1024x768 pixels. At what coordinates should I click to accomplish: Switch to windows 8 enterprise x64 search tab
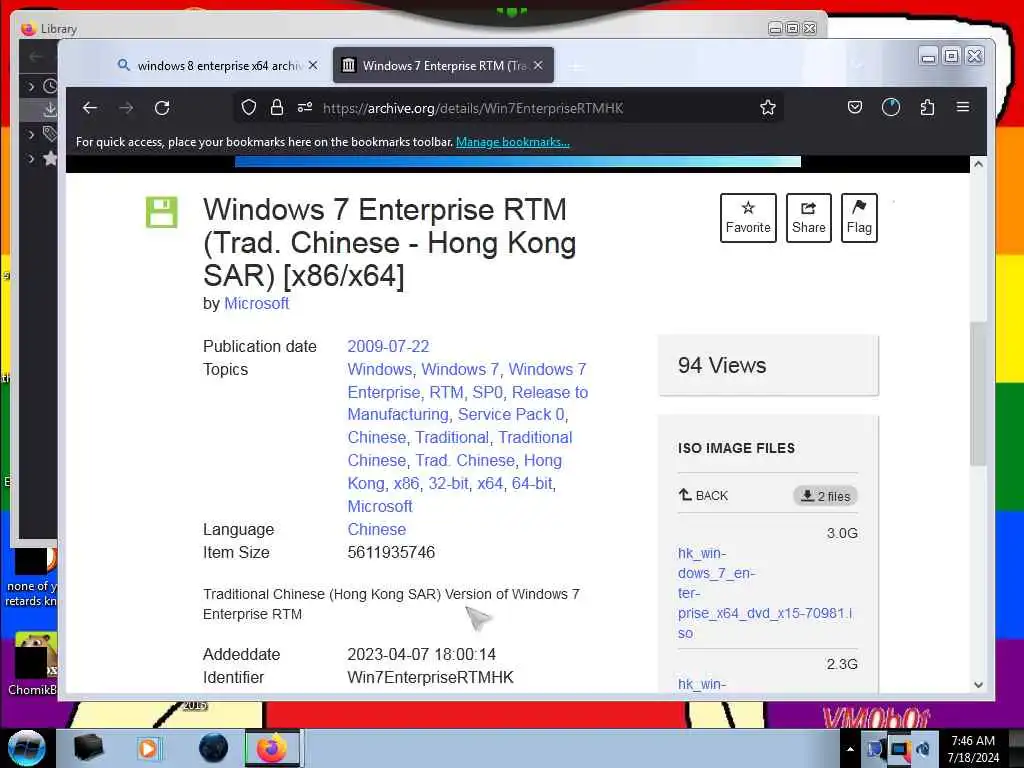[x=217, y=65]
